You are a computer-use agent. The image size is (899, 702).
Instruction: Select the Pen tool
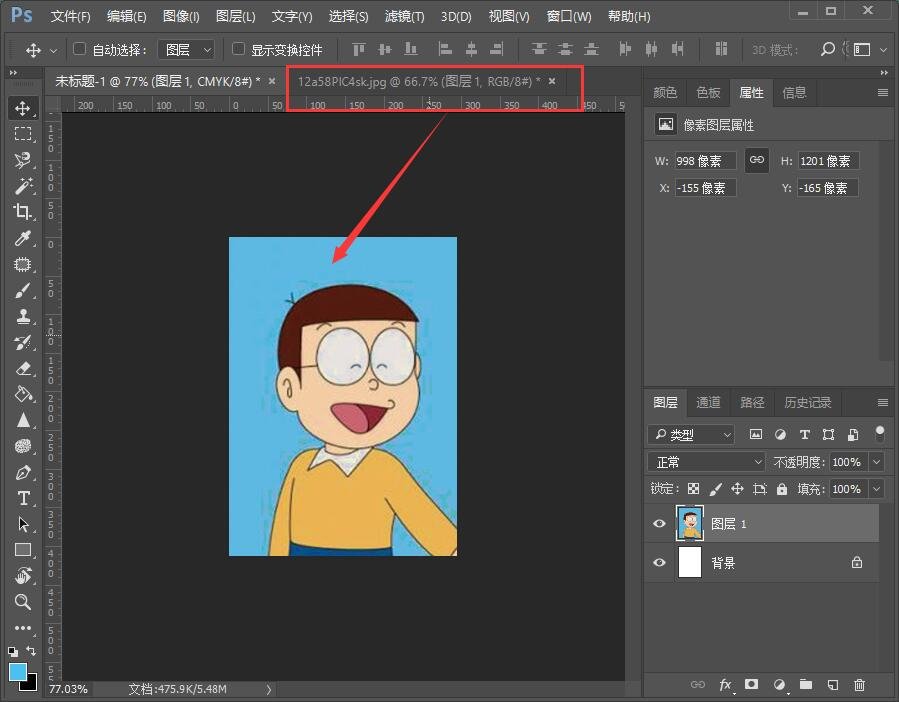(x=22, y=472)
